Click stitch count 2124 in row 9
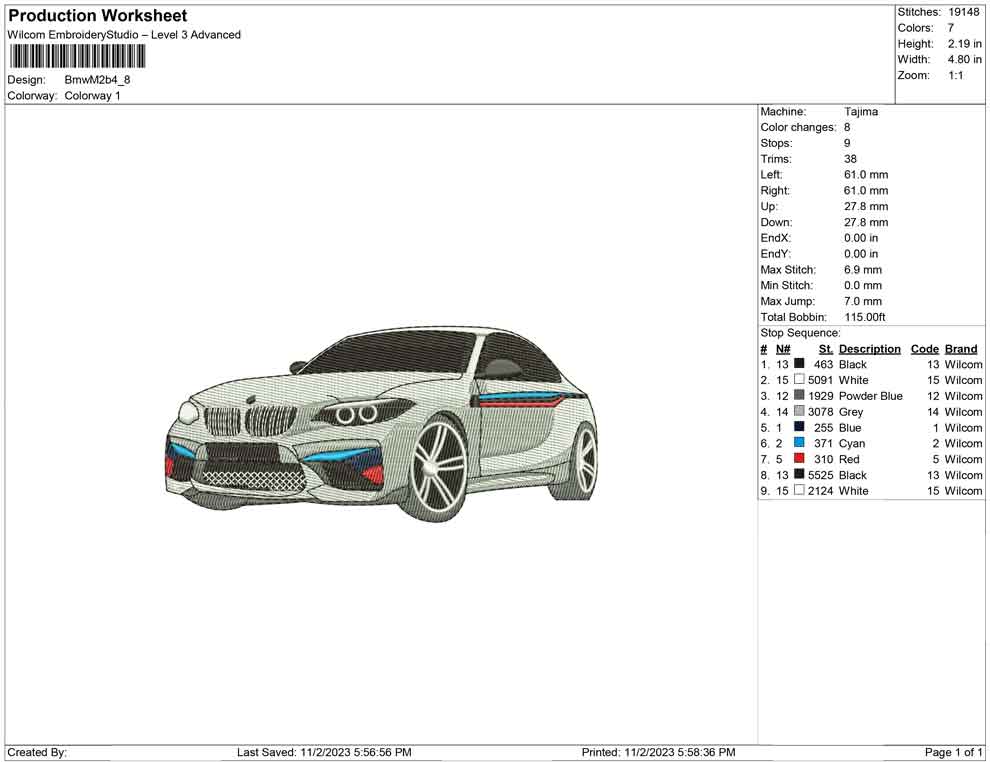 tap(820, 491)
